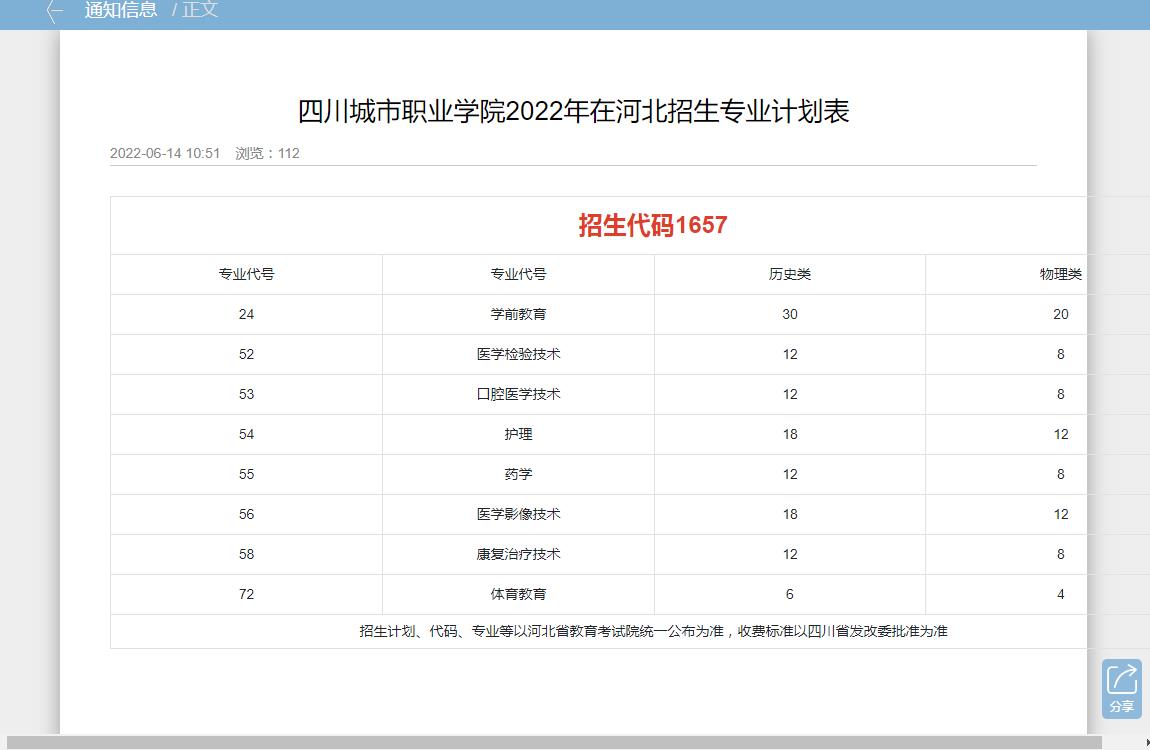
Task: Click the footnote starting 招生计划、代码、专业等
Action: click(x=653, y=631)
